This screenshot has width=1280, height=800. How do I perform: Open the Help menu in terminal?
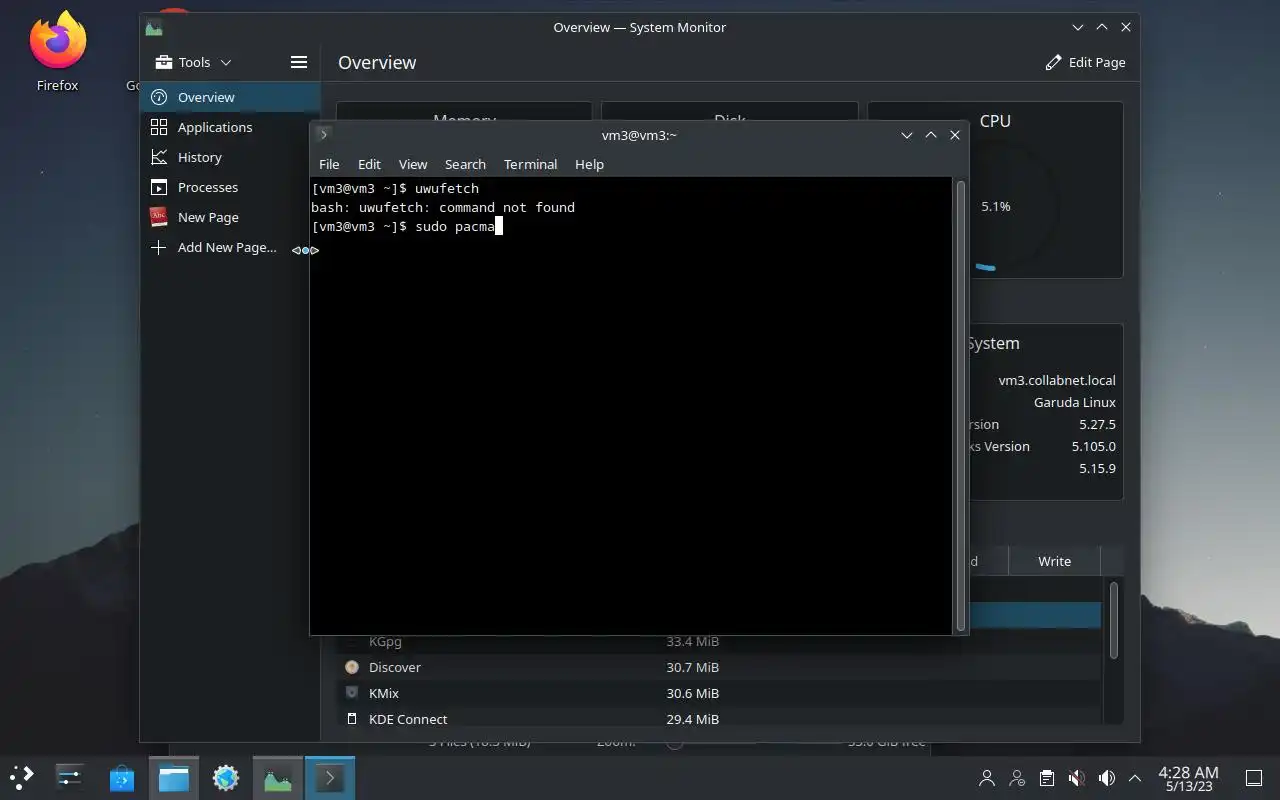(x=589, y=164)
